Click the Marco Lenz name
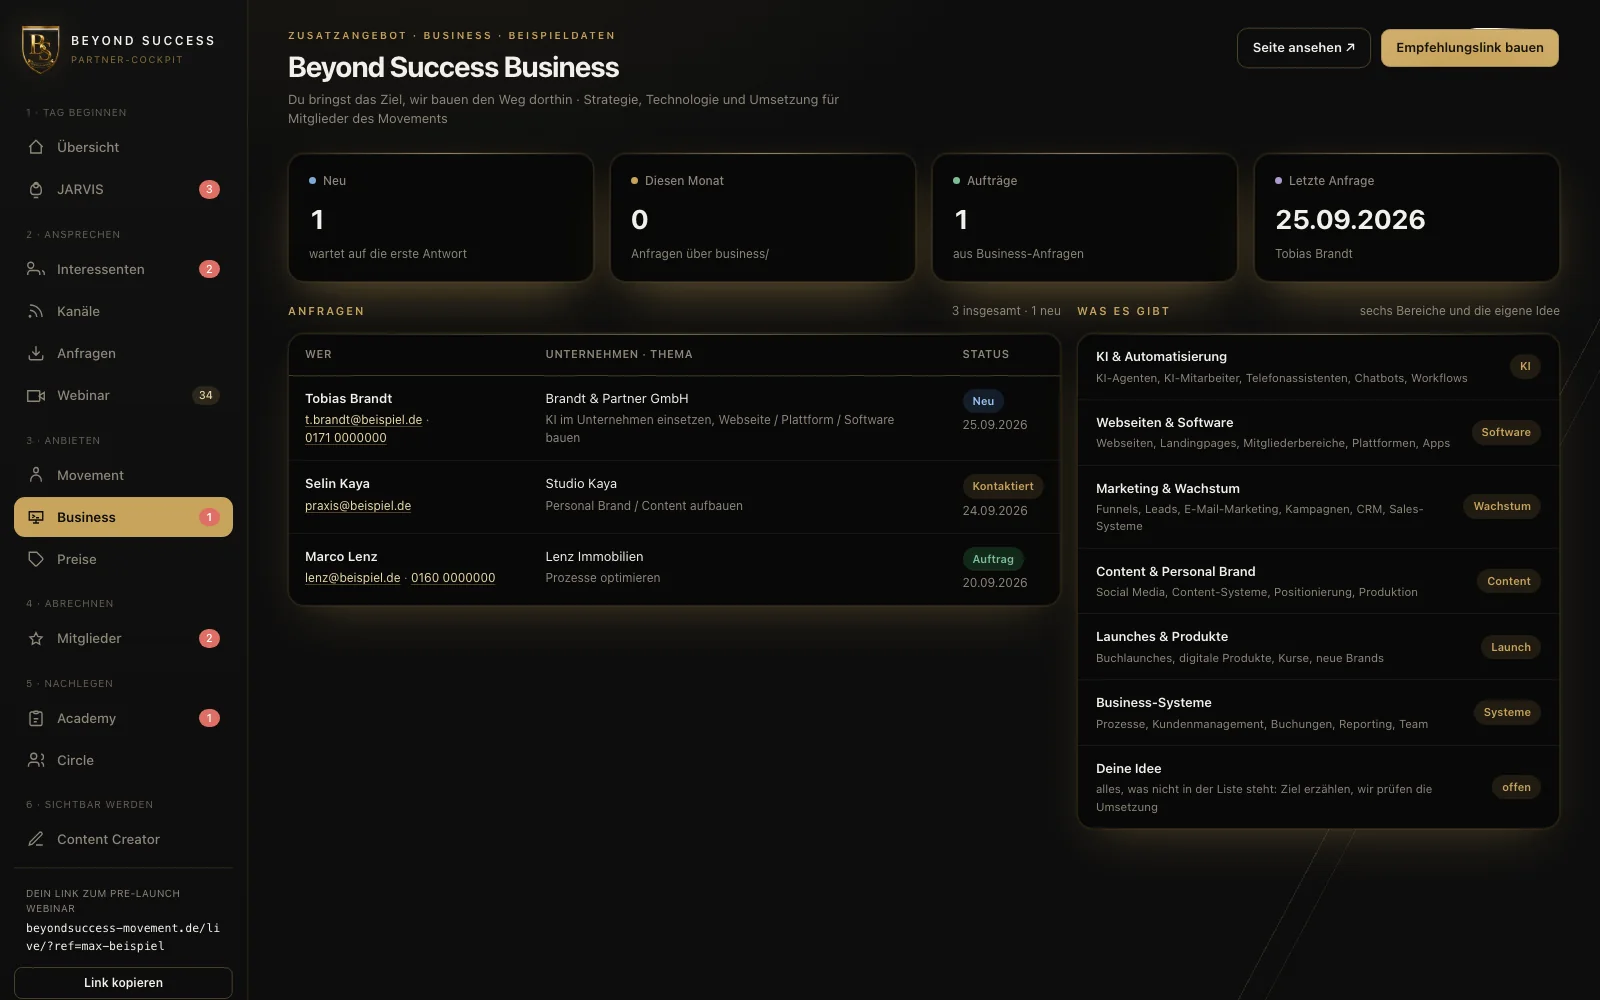The height and width of the screenshot is (1000, 1600). coord(341,556)
